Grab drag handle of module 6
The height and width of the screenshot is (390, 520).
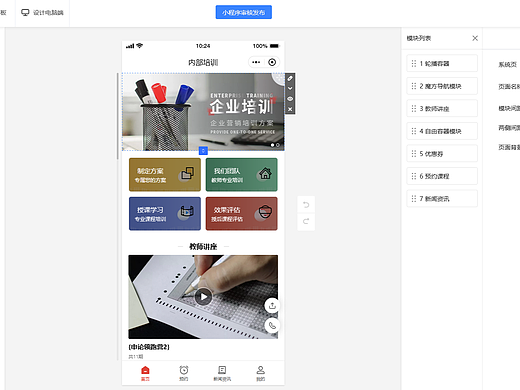coord(414,176)
